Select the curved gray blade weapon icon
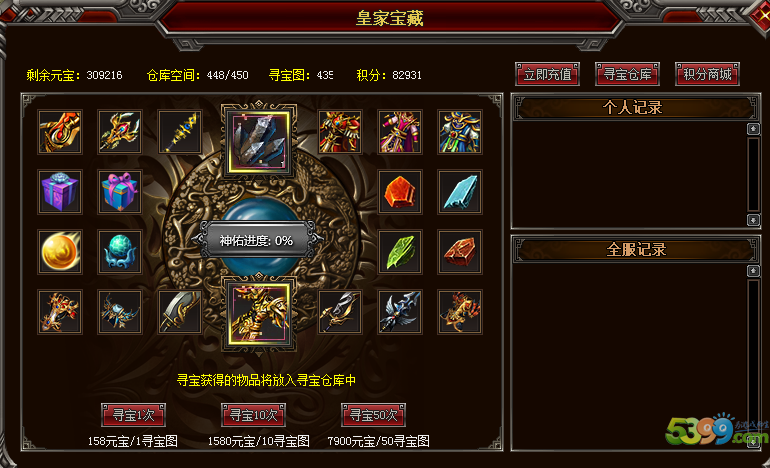The width and height of the screenshot is (770, 468). pyautogui.click(x=180, y=311)
